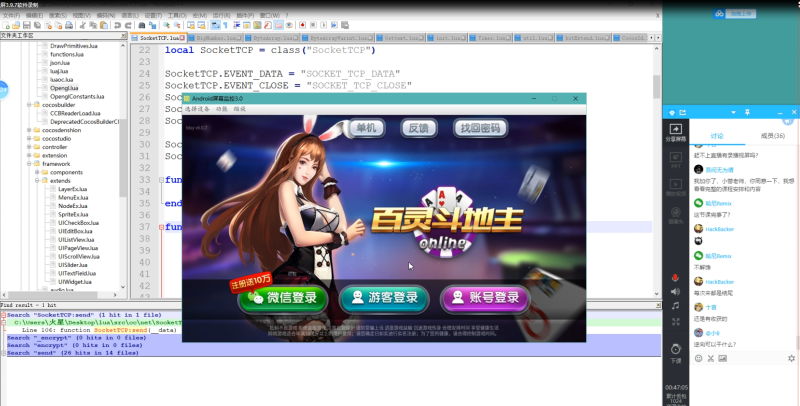Open emoji picker in chat input bar
This screenshot has width=800, height=406.
tap(698, 359)
